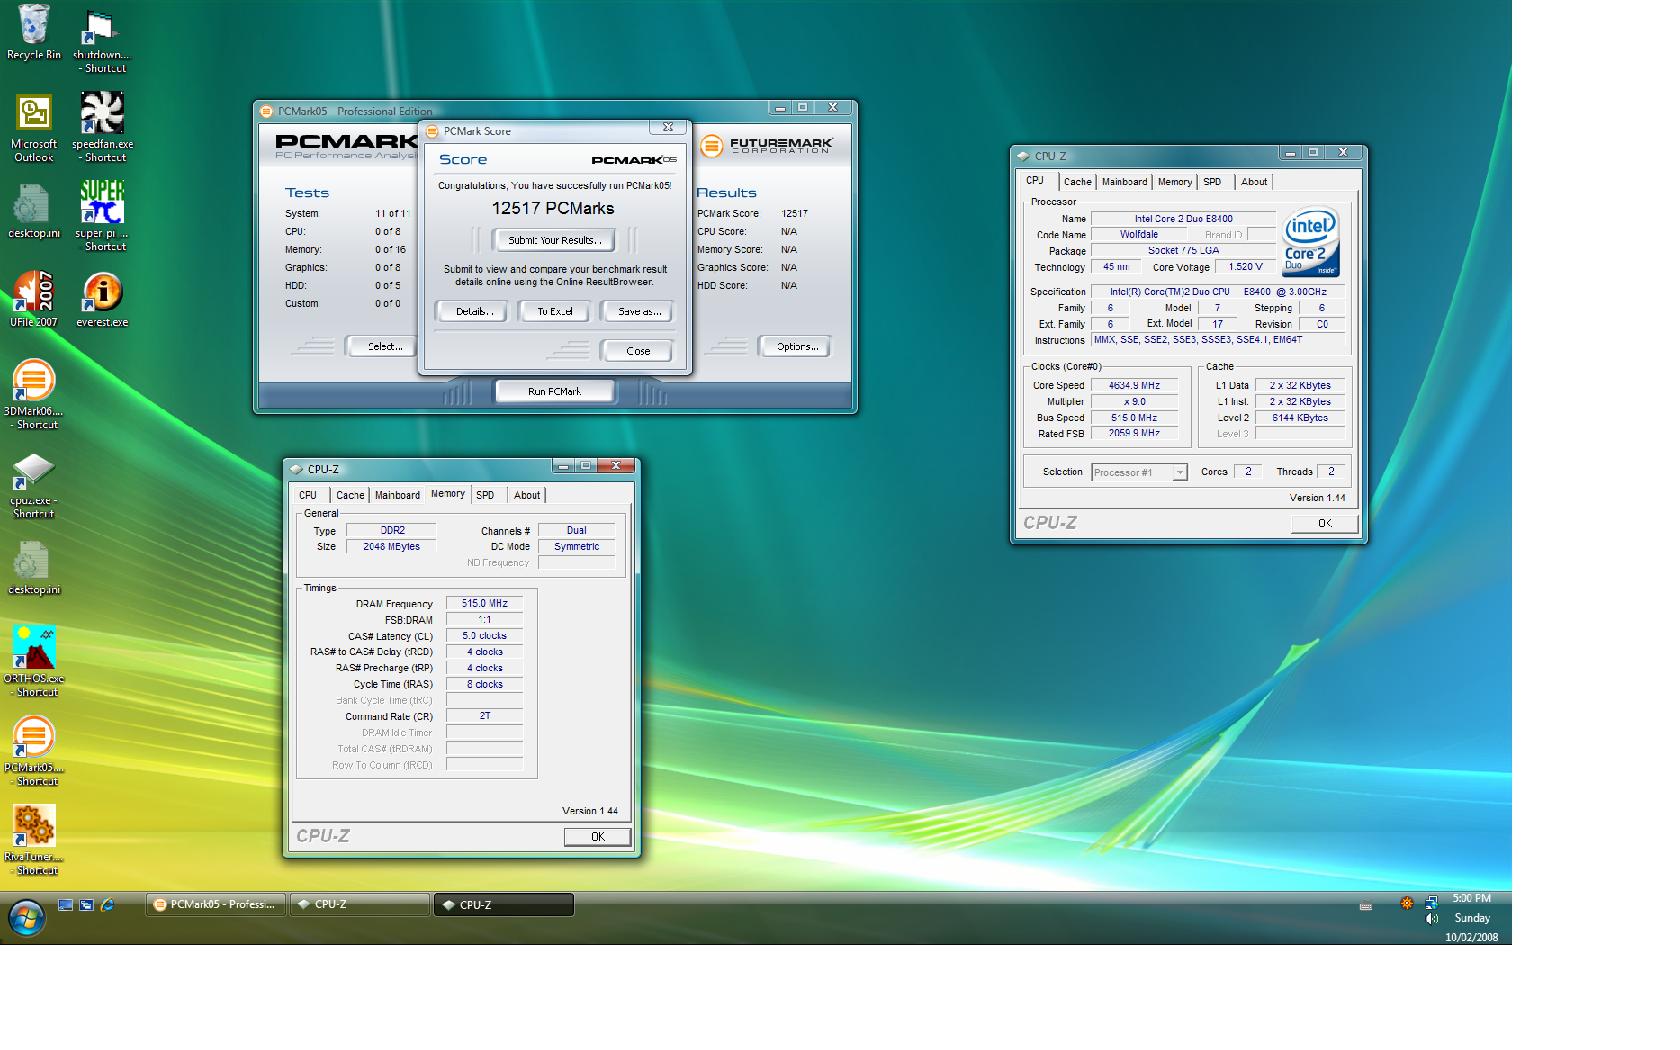Click To Excel button

(555, 311)
